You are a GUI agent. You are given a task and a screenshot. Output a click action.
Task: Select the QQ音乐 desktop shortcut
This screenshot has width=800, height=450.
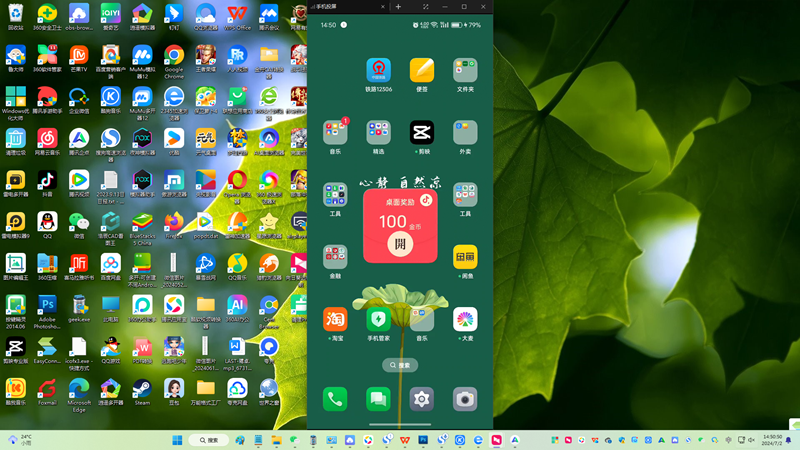click(x=237, y=267)
